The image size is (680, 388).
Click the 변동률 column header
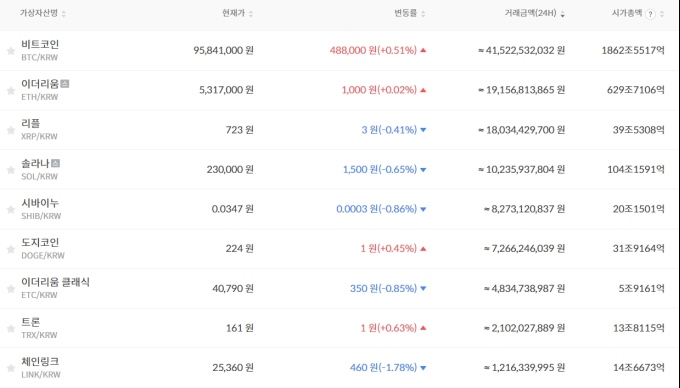[405, 13]
